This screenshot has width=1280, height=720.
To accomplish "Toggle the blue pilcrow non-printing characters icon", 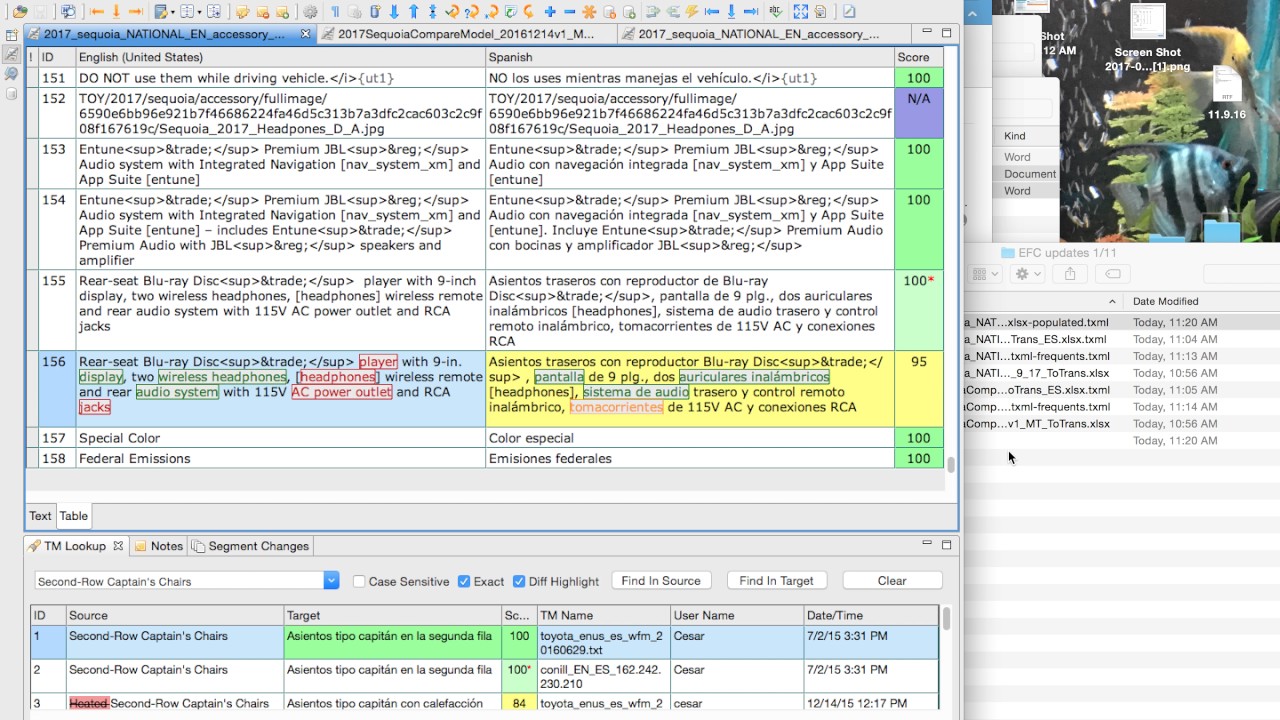I will point(335,12).
